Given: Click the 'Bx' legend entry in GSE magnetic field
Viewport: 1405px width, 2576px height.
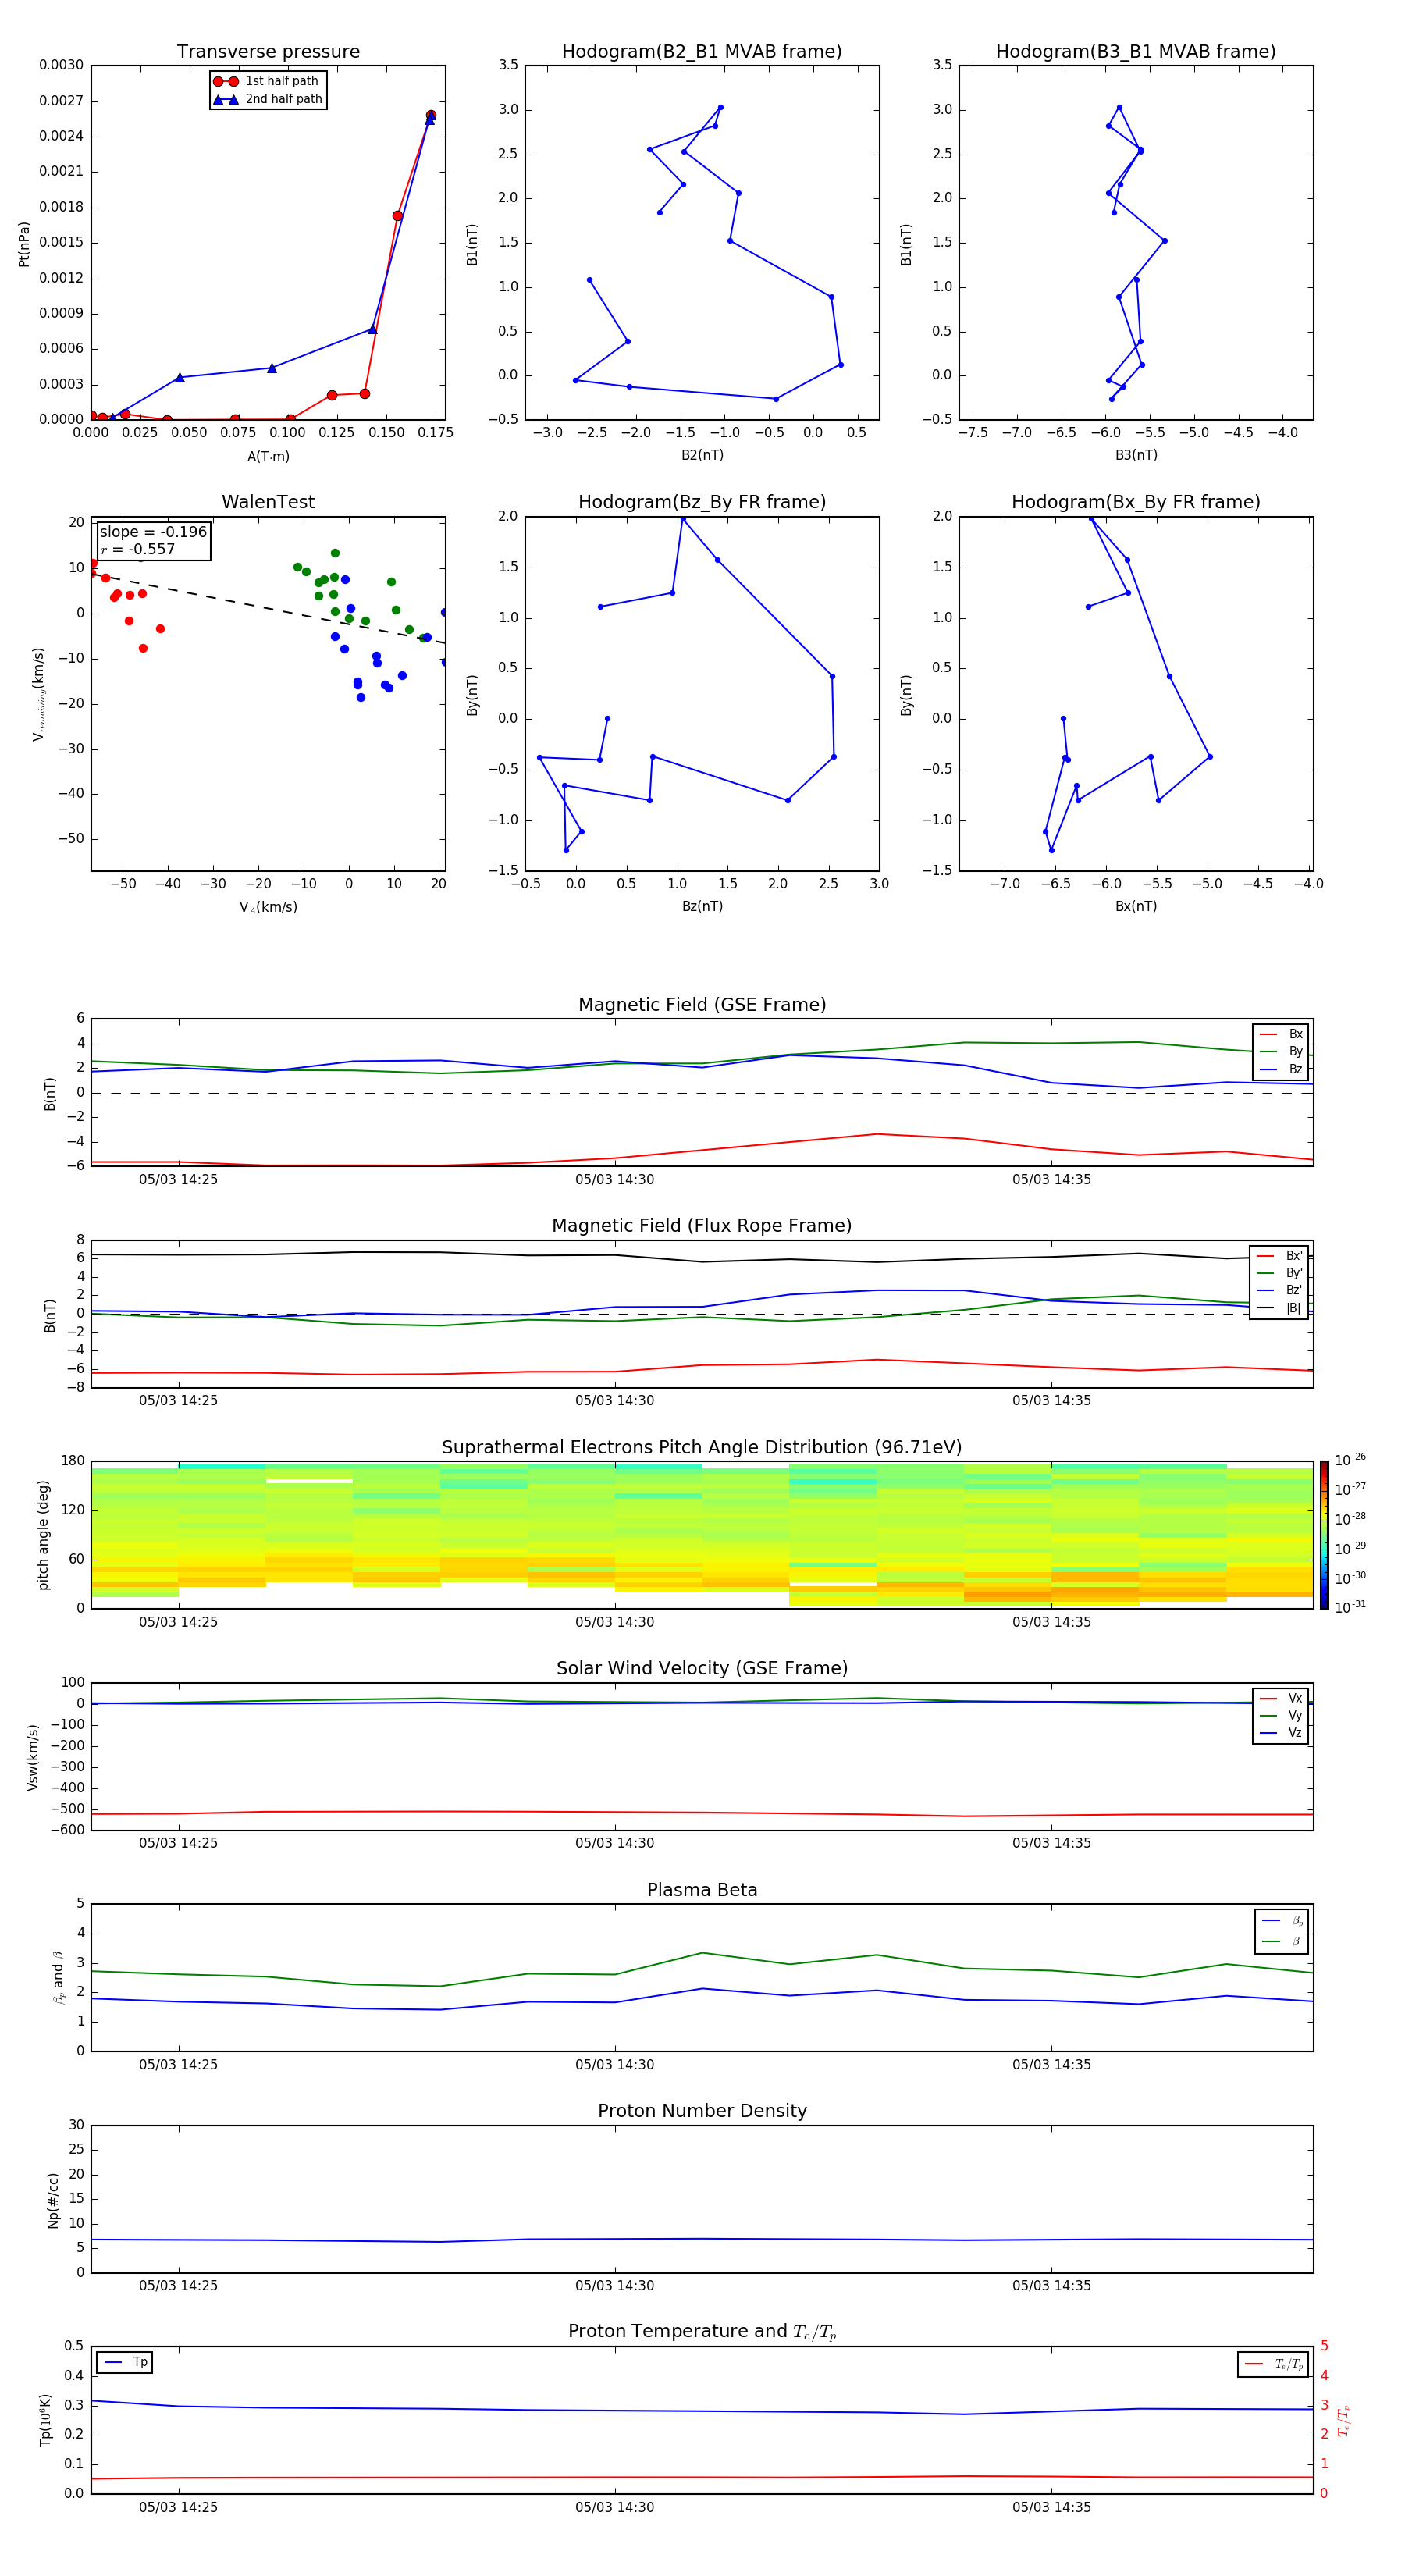Looking at the screenshot, I should click(1281, 1034).
